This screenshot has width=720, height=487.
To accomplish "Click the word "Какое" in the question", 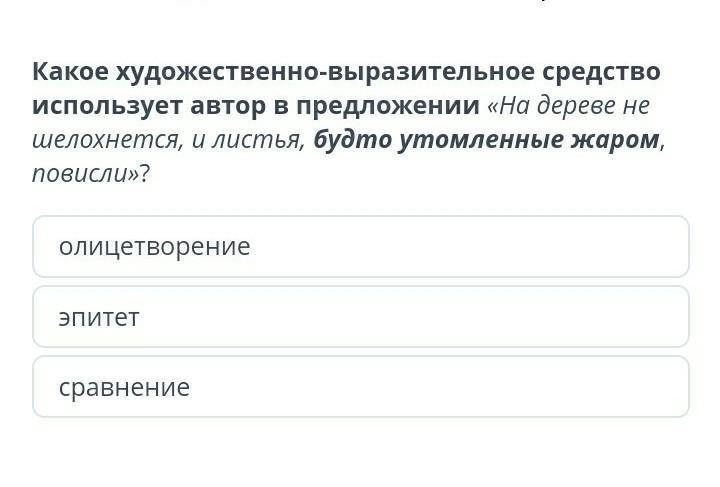I will tap(69, 72).
